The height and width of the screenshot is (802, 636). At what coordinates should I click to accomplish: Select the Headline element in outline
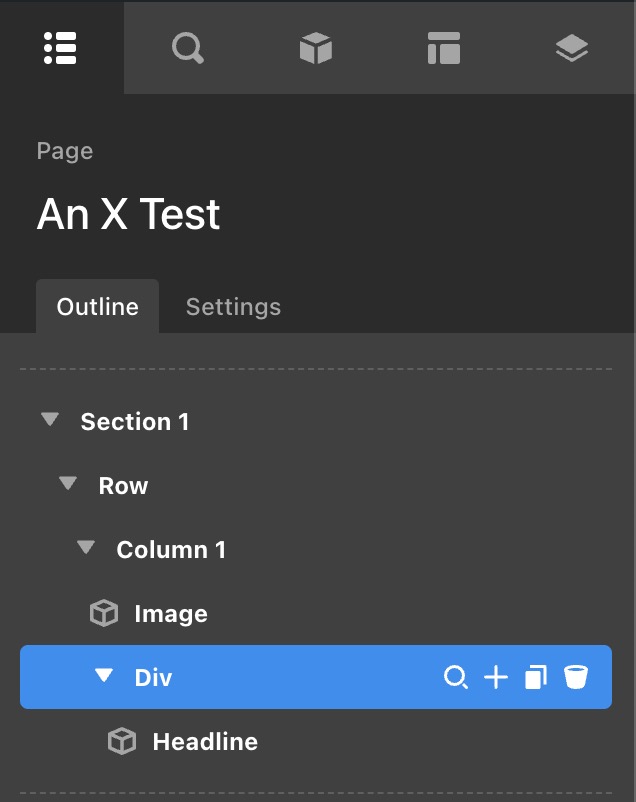point(205,742)
